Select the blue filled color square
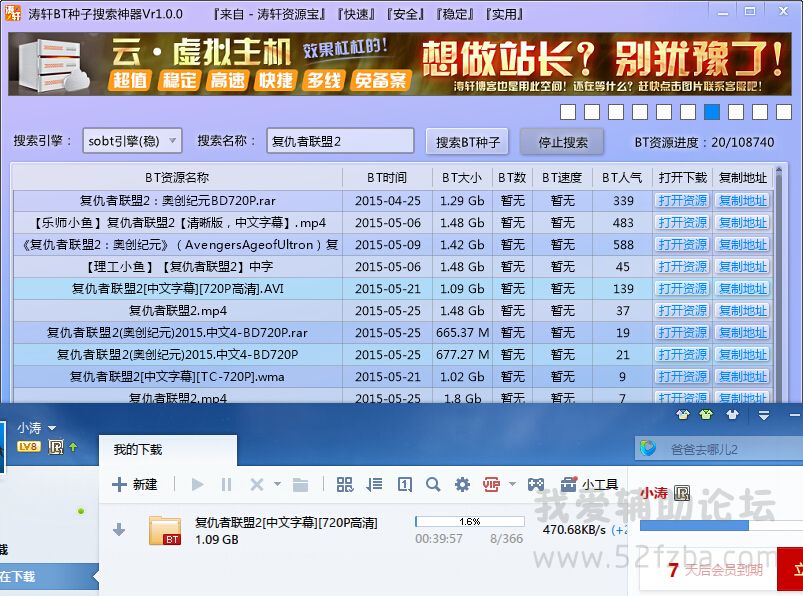Screen dimensions: 803x596 712,112
